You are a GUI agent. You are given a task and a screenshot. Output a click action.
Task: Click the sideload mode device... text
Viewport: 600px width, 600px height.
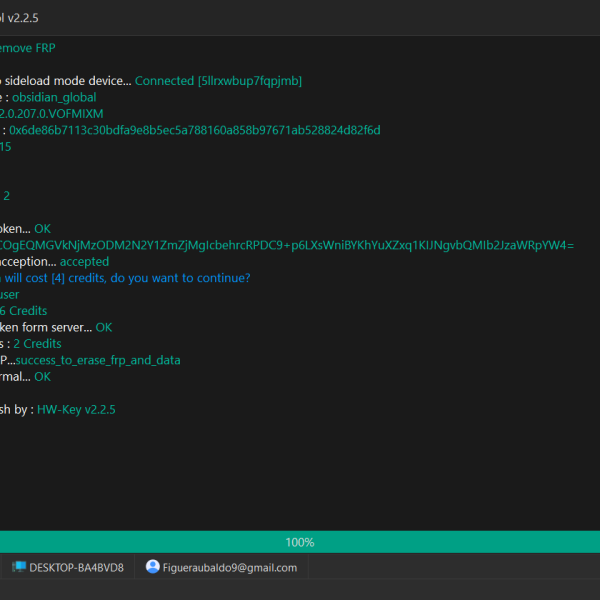pos(68,81)
